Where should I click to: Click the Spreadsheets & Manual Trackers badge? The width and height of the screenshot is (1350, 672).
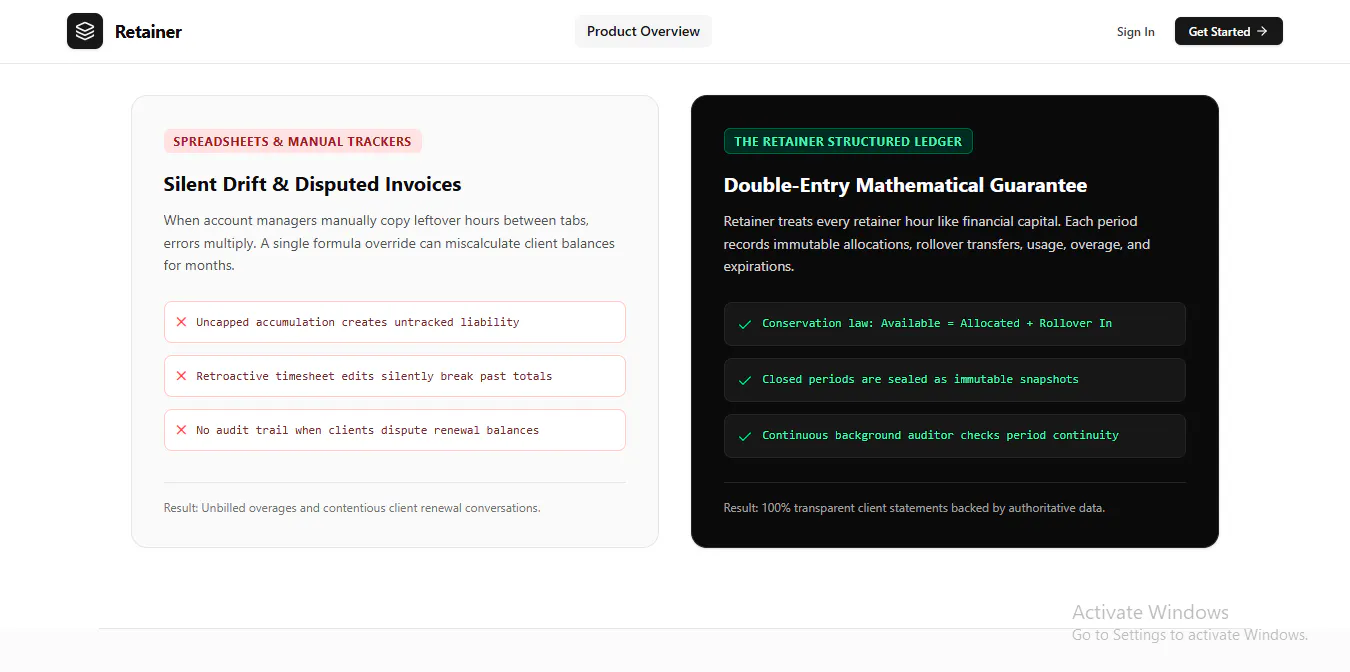(x=292, y=141)
